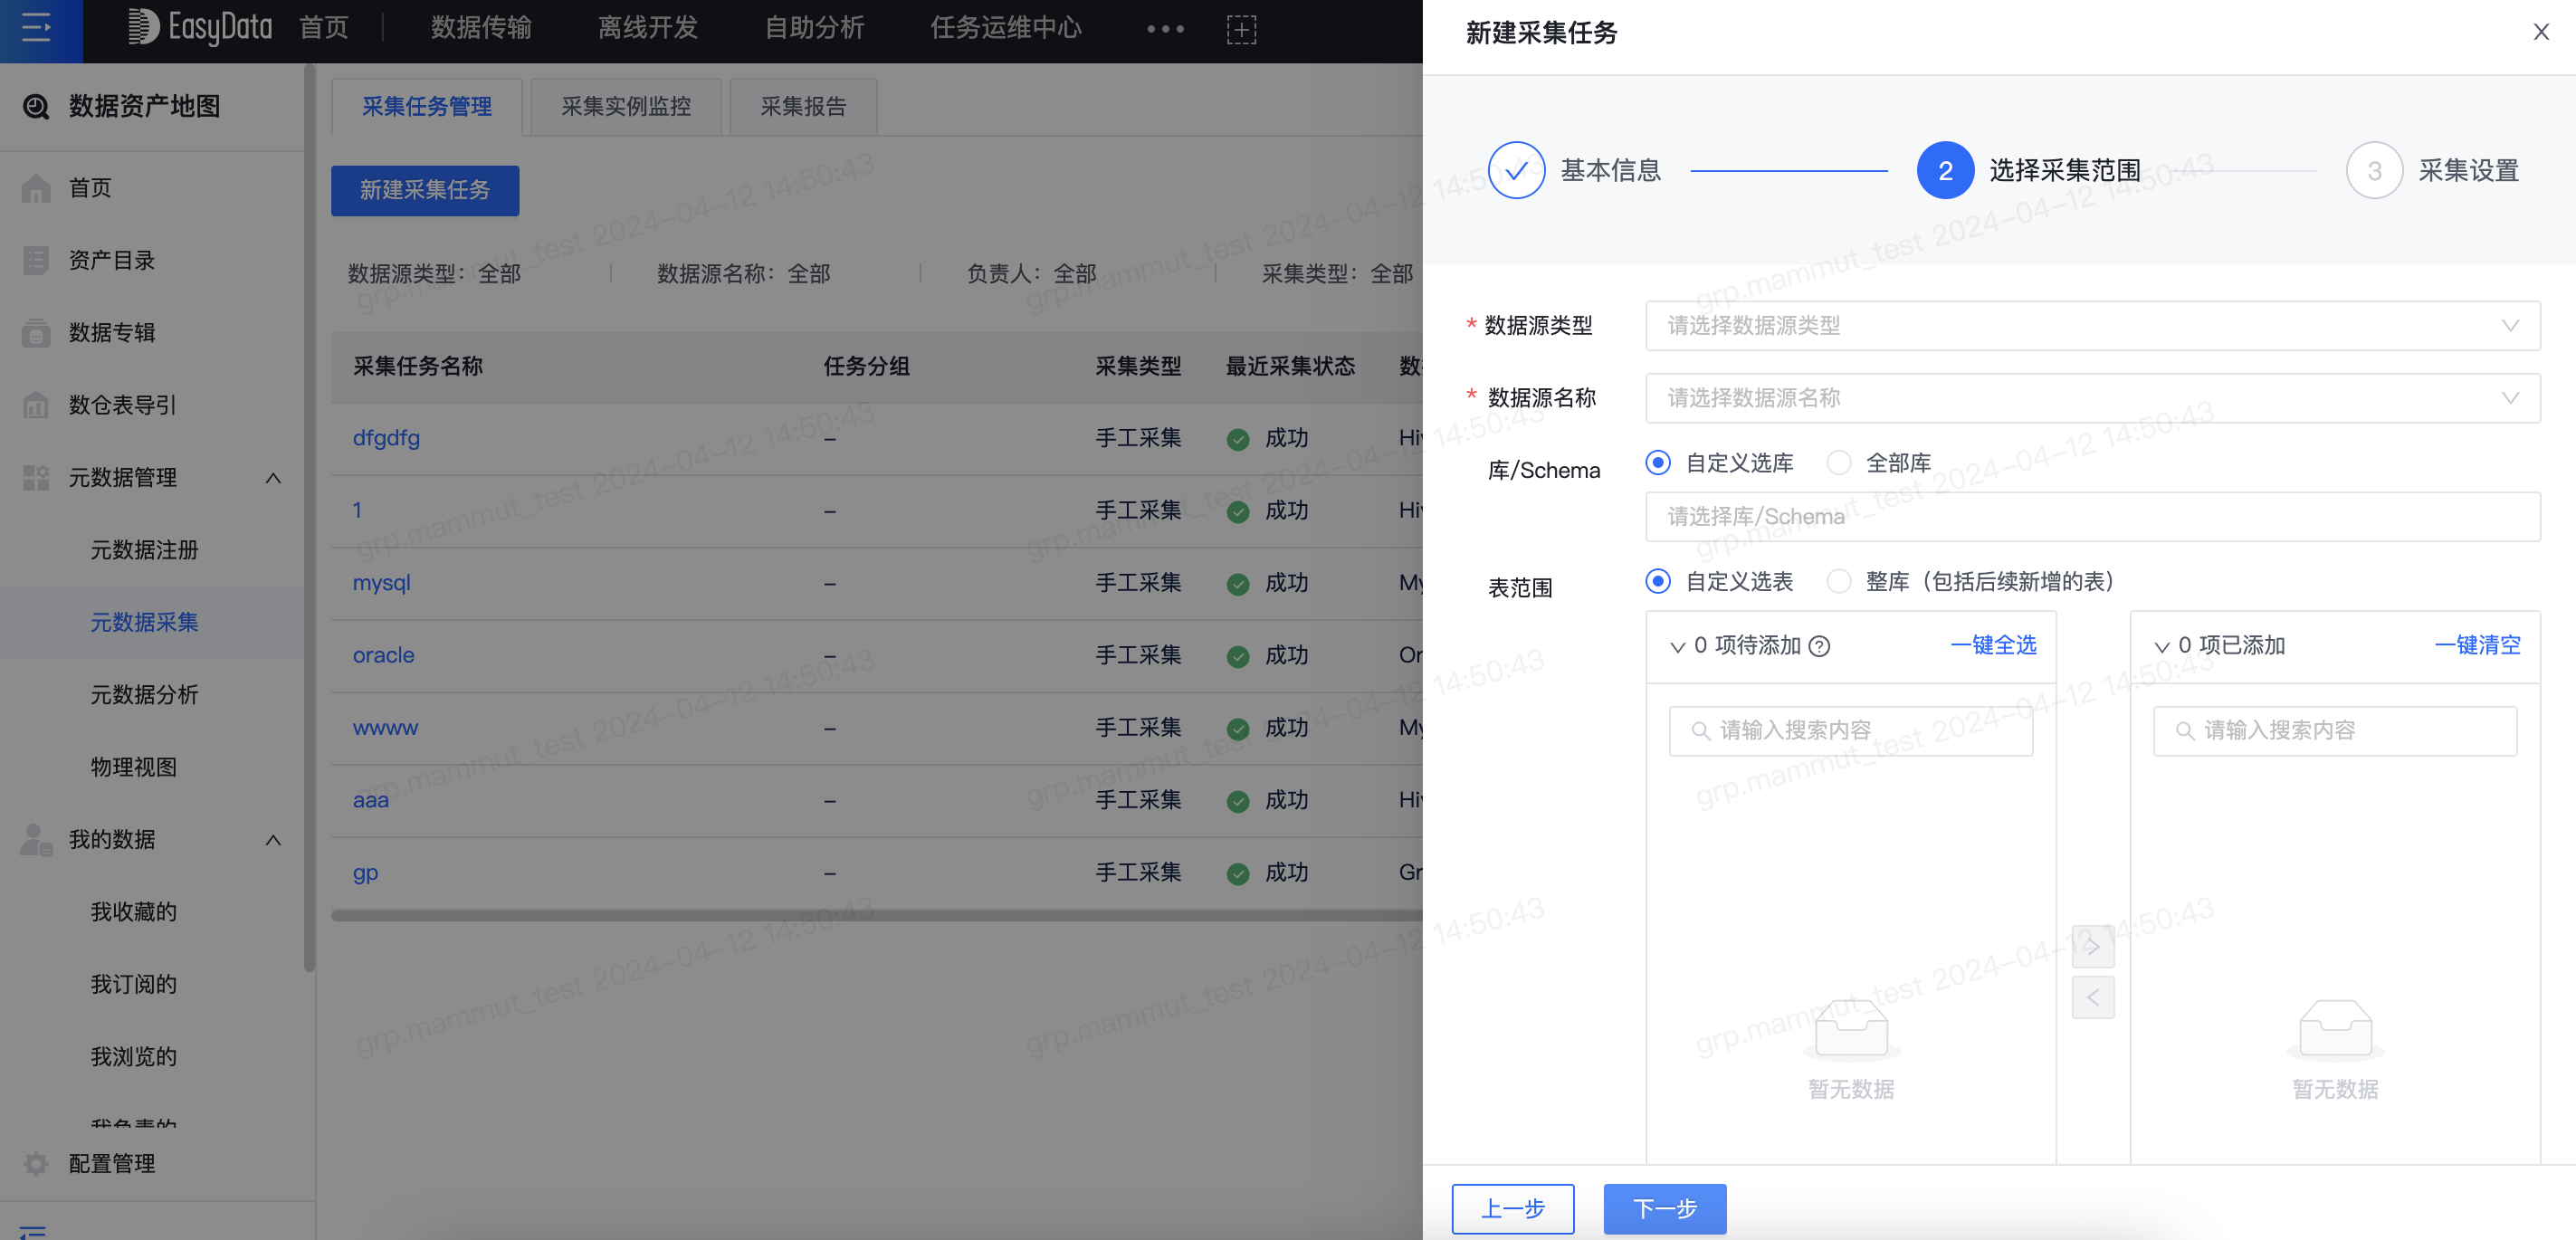Open the three-dots more menu in navbar
This screenshot has width=2576, height=1240.
pyautogui.click(x=1165, y=29)
